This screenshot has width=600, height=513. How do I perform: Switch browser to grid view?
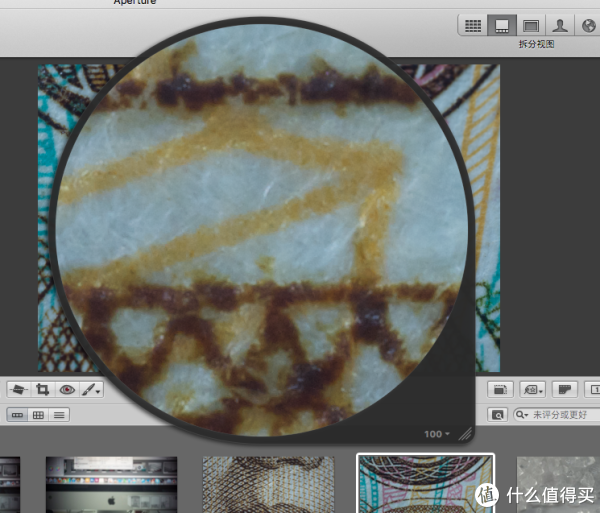click(38, 415)
